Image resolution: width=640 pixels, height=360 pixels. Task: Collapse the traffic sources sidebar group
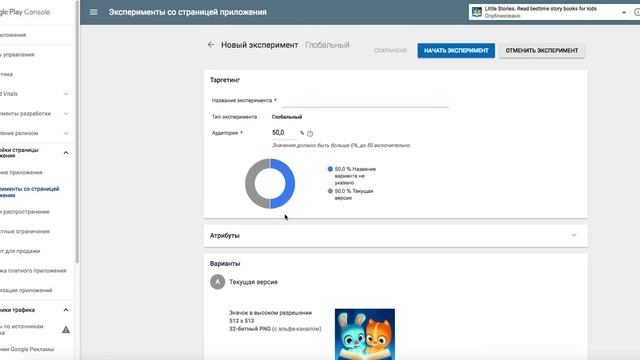click(66, 310)
